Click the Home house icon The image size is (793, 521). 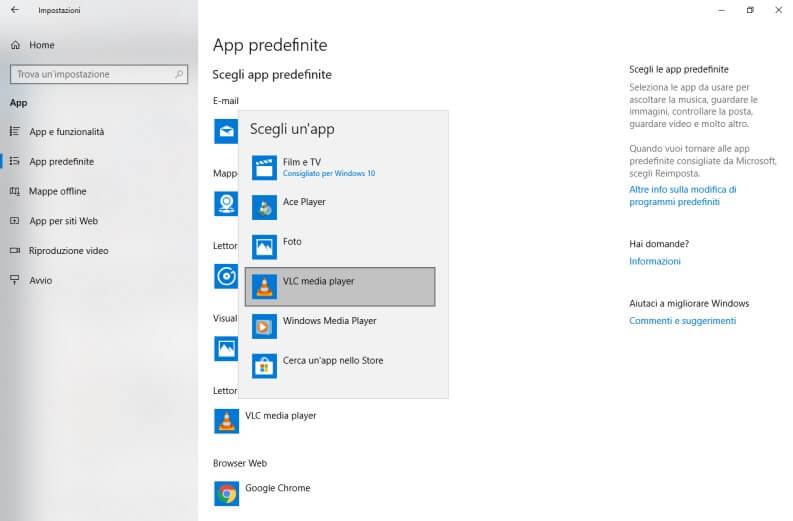16,45
